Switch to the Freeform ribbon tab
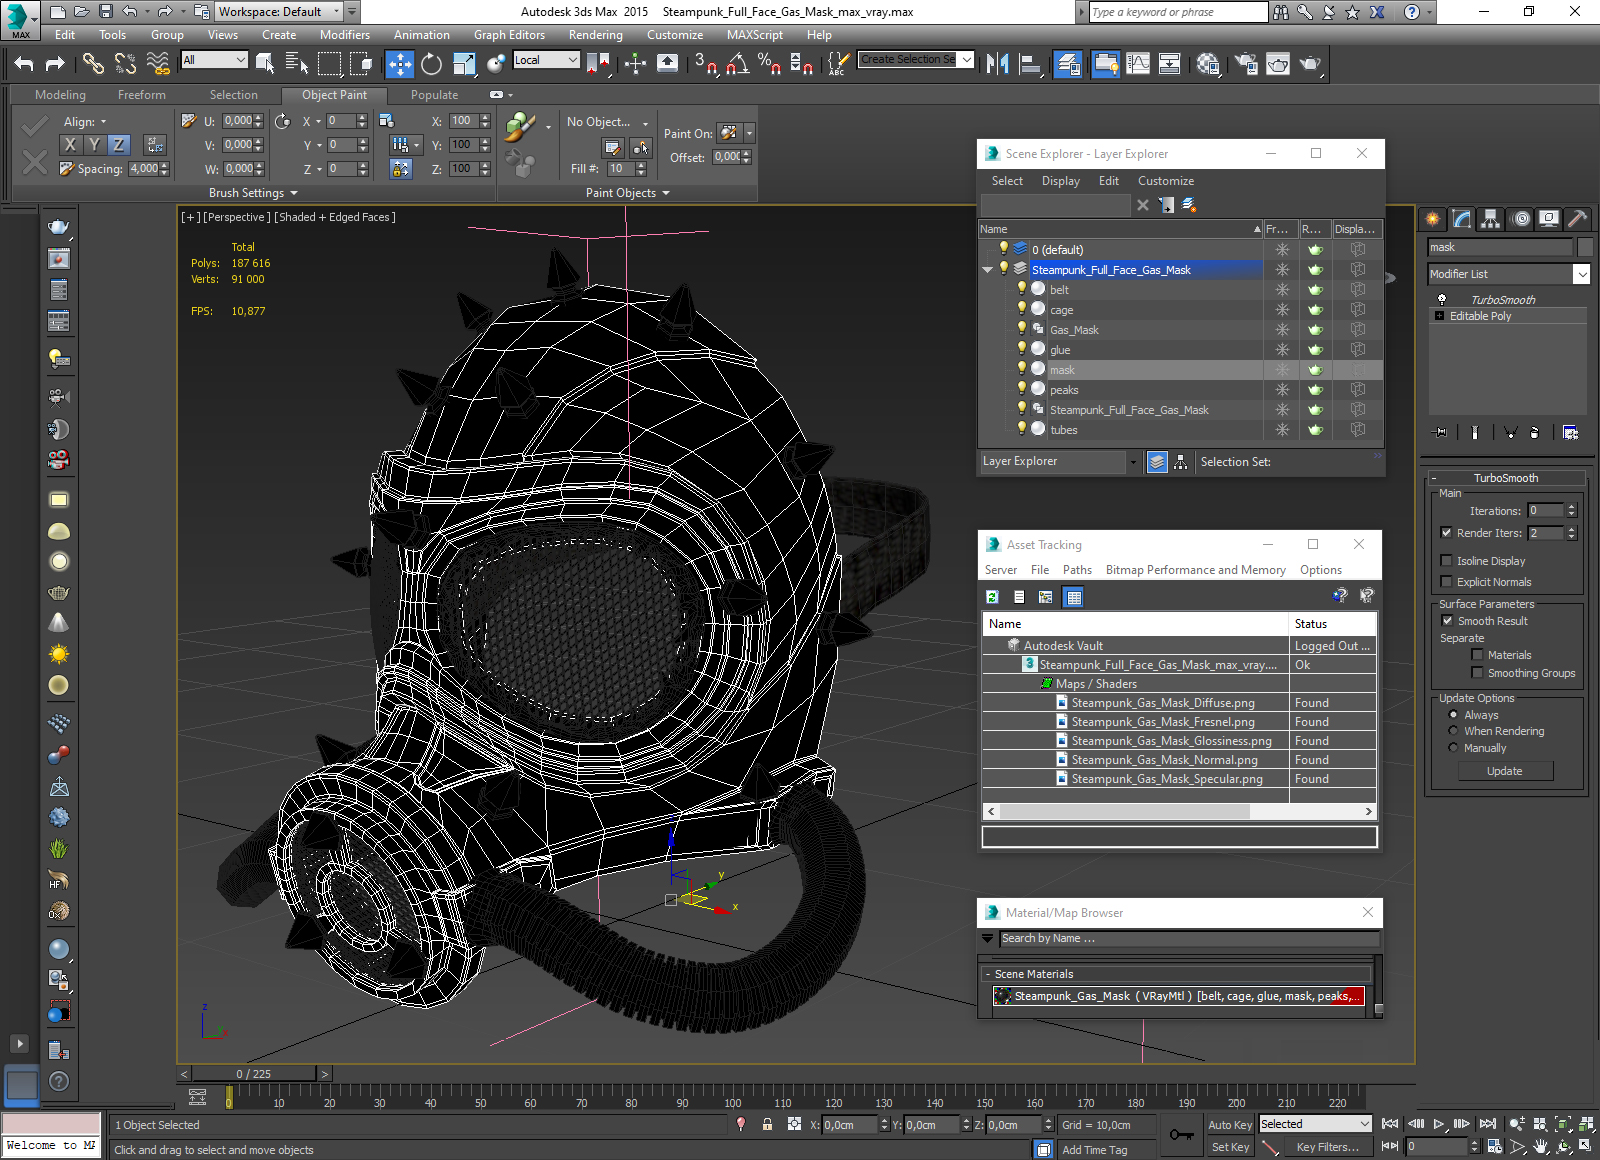 tap(142, 95)
